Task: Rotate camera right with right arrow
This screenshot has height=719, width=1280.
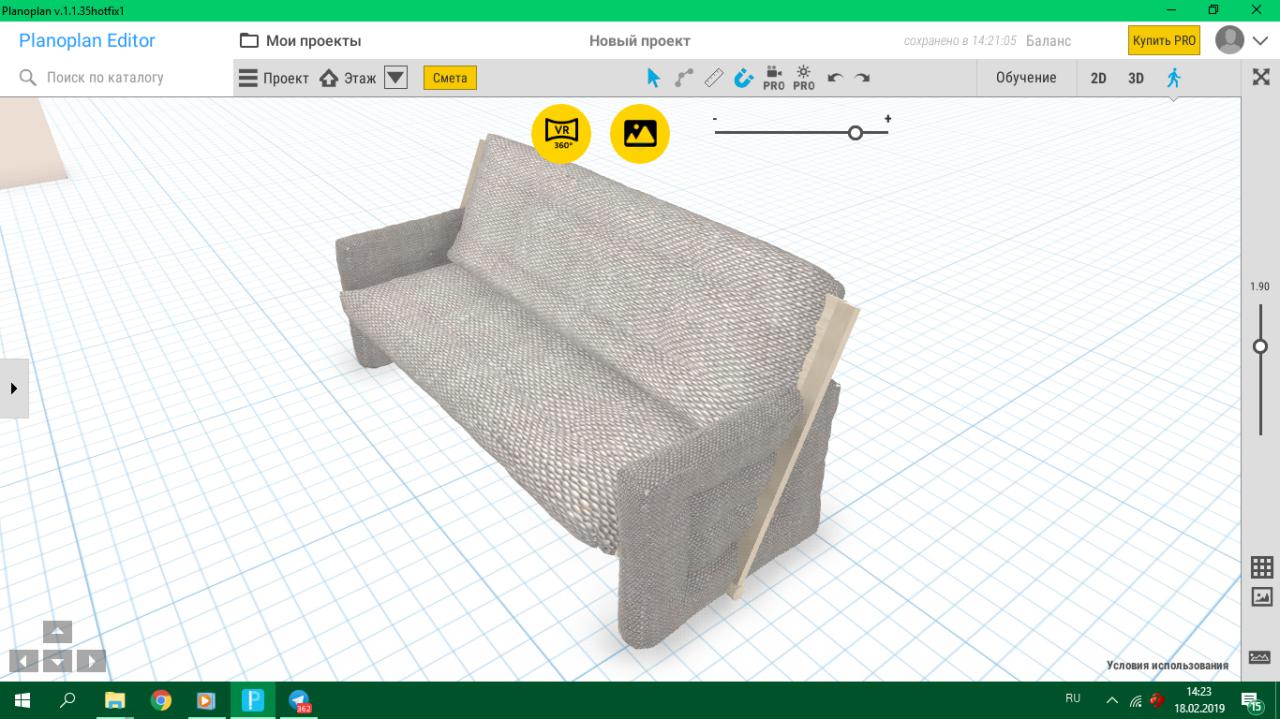Action: coord(91,661)
